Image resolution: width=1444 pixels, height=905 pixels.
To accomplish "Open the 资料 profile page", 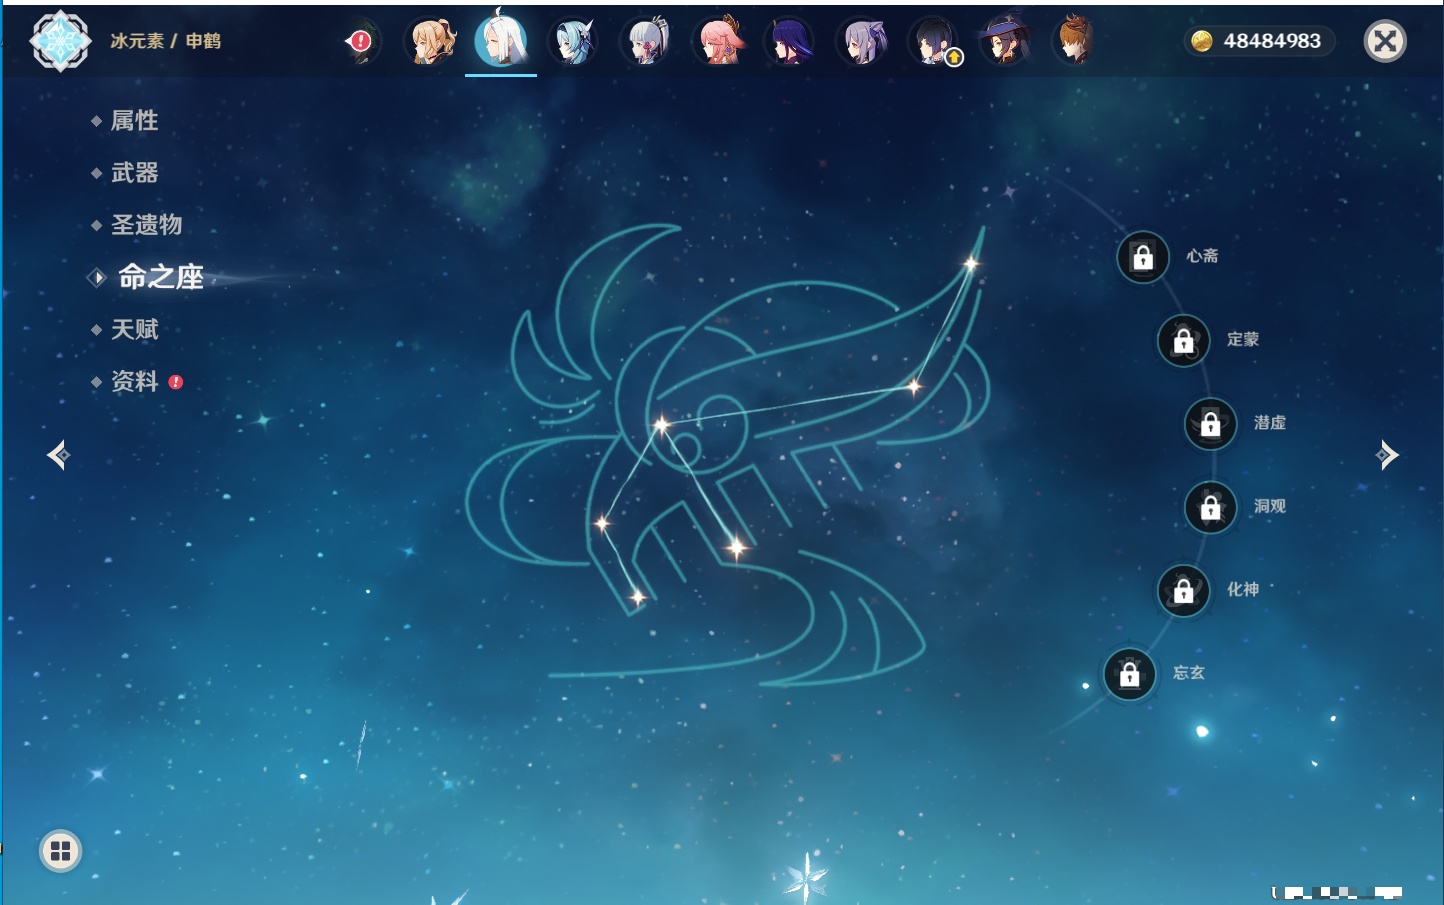I will 134,381.
